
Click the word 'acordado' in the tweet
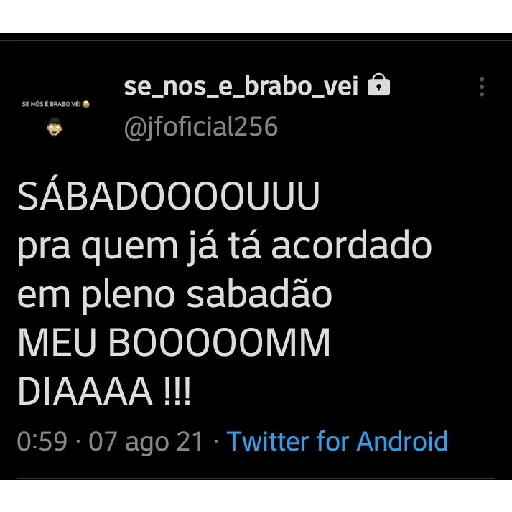click(352, 245)
